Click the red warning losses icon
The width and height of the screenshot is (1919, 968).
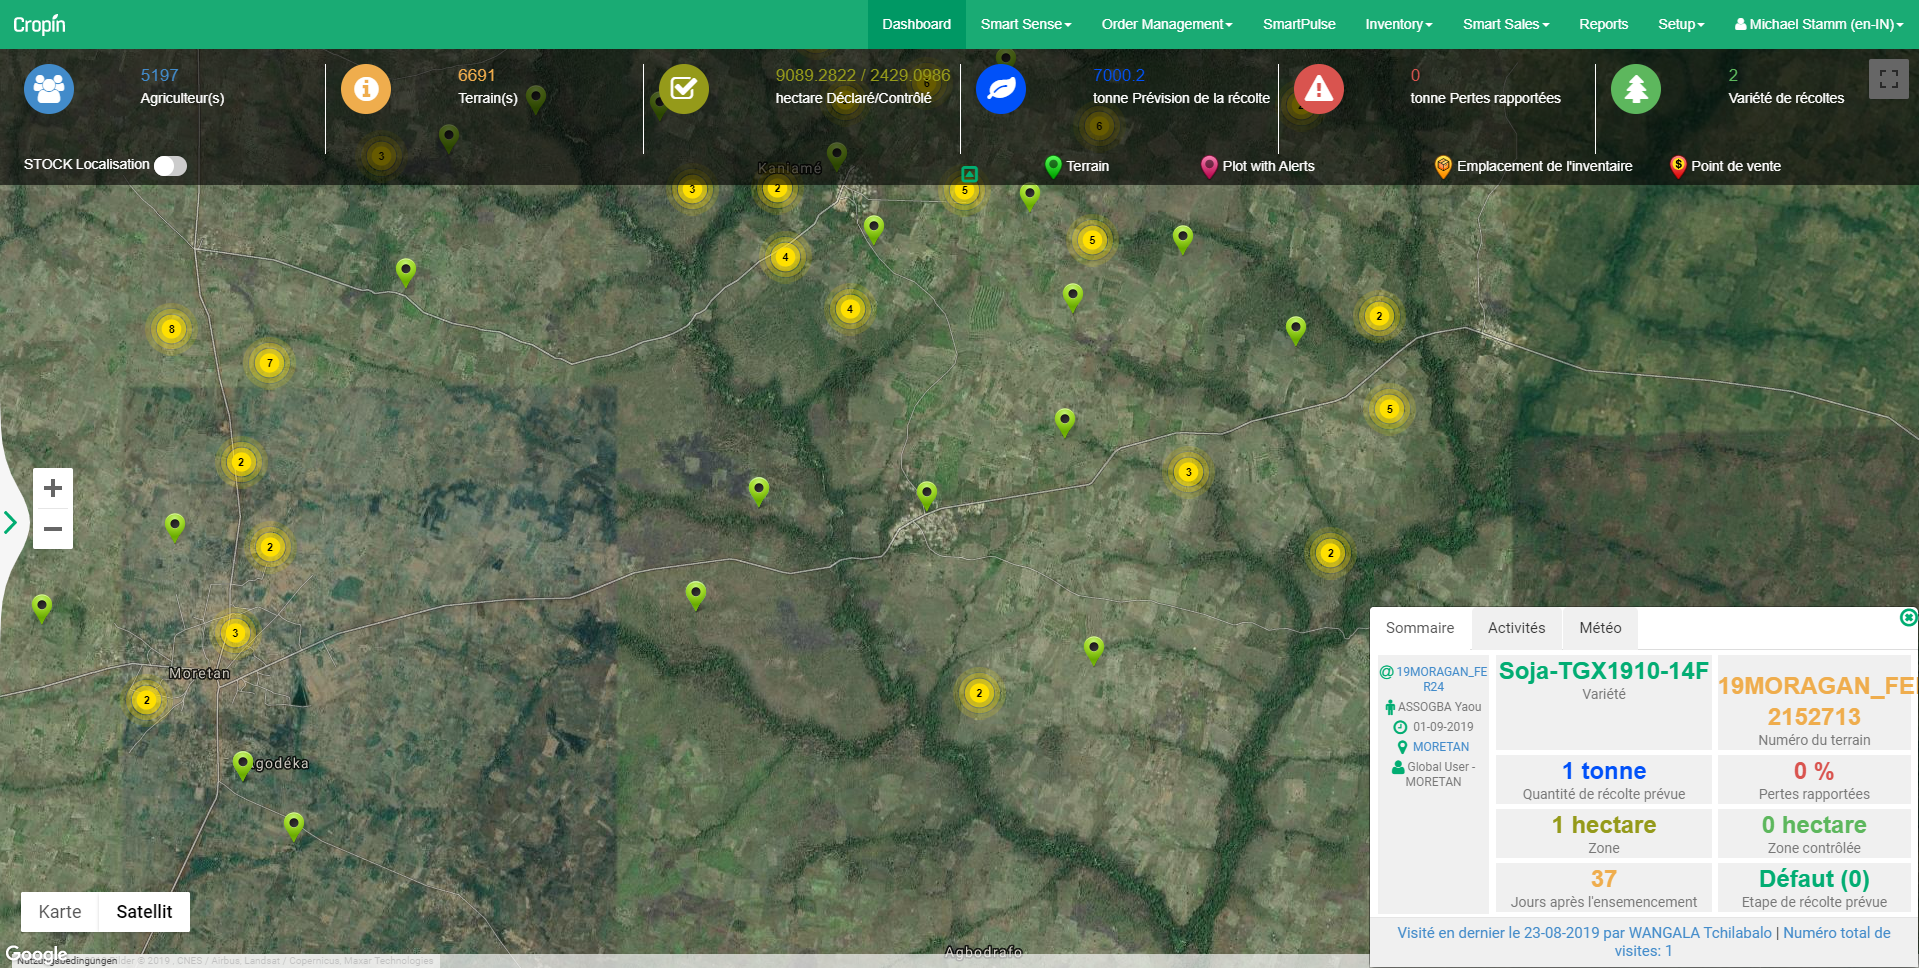[x=1318, y=89]
